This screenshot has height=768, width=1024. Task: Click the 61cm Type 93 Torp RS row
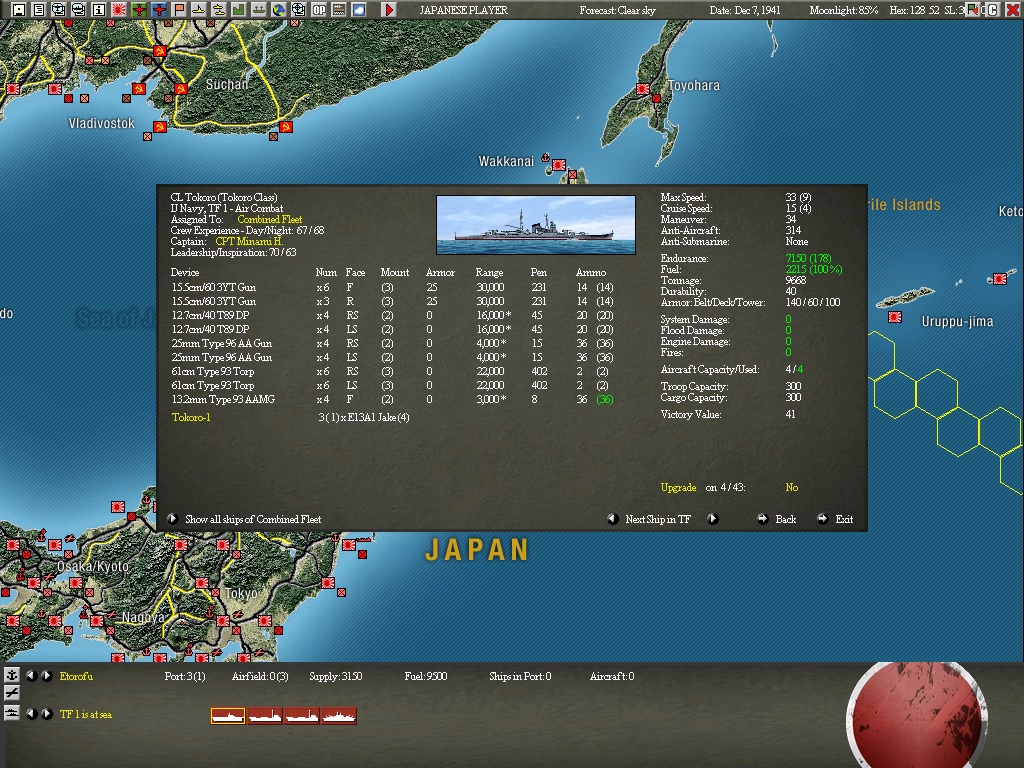click(x=392, y=371)
